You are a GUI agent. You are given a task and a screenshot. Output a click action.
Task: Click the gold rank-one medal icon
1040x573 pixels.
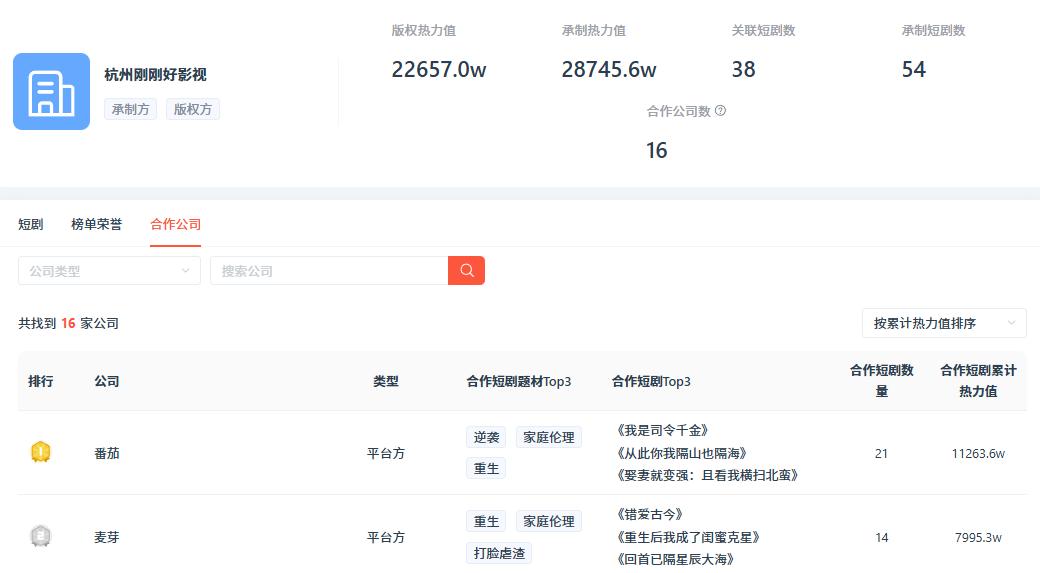[x=40, y=452]
